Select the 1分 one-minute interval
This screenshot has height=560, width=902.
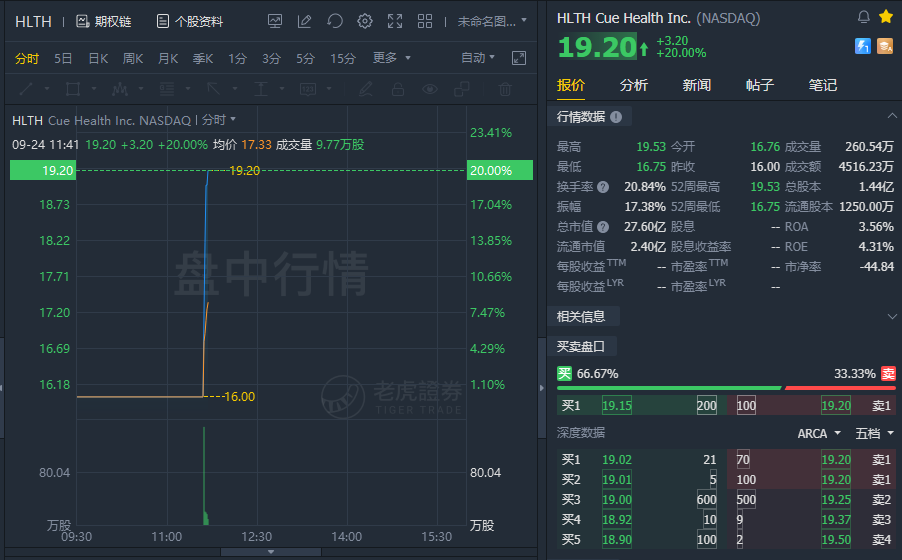[x=237, y=59]
